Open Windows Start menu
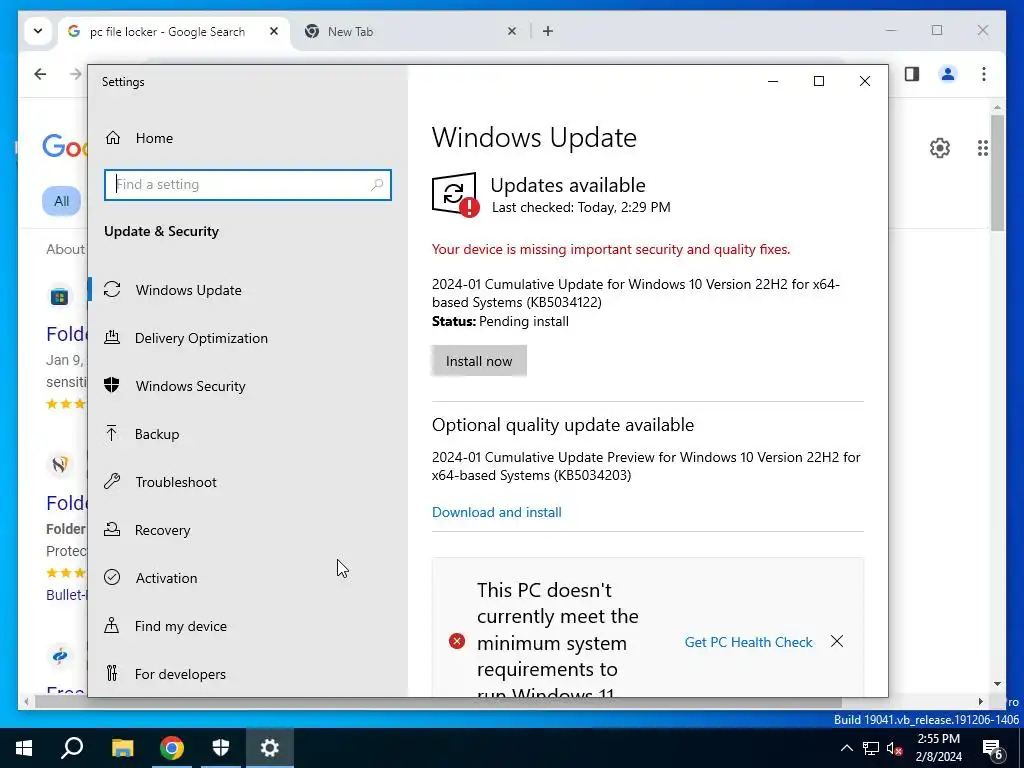Screen dimensions: 1024x768 coord(24,748)
